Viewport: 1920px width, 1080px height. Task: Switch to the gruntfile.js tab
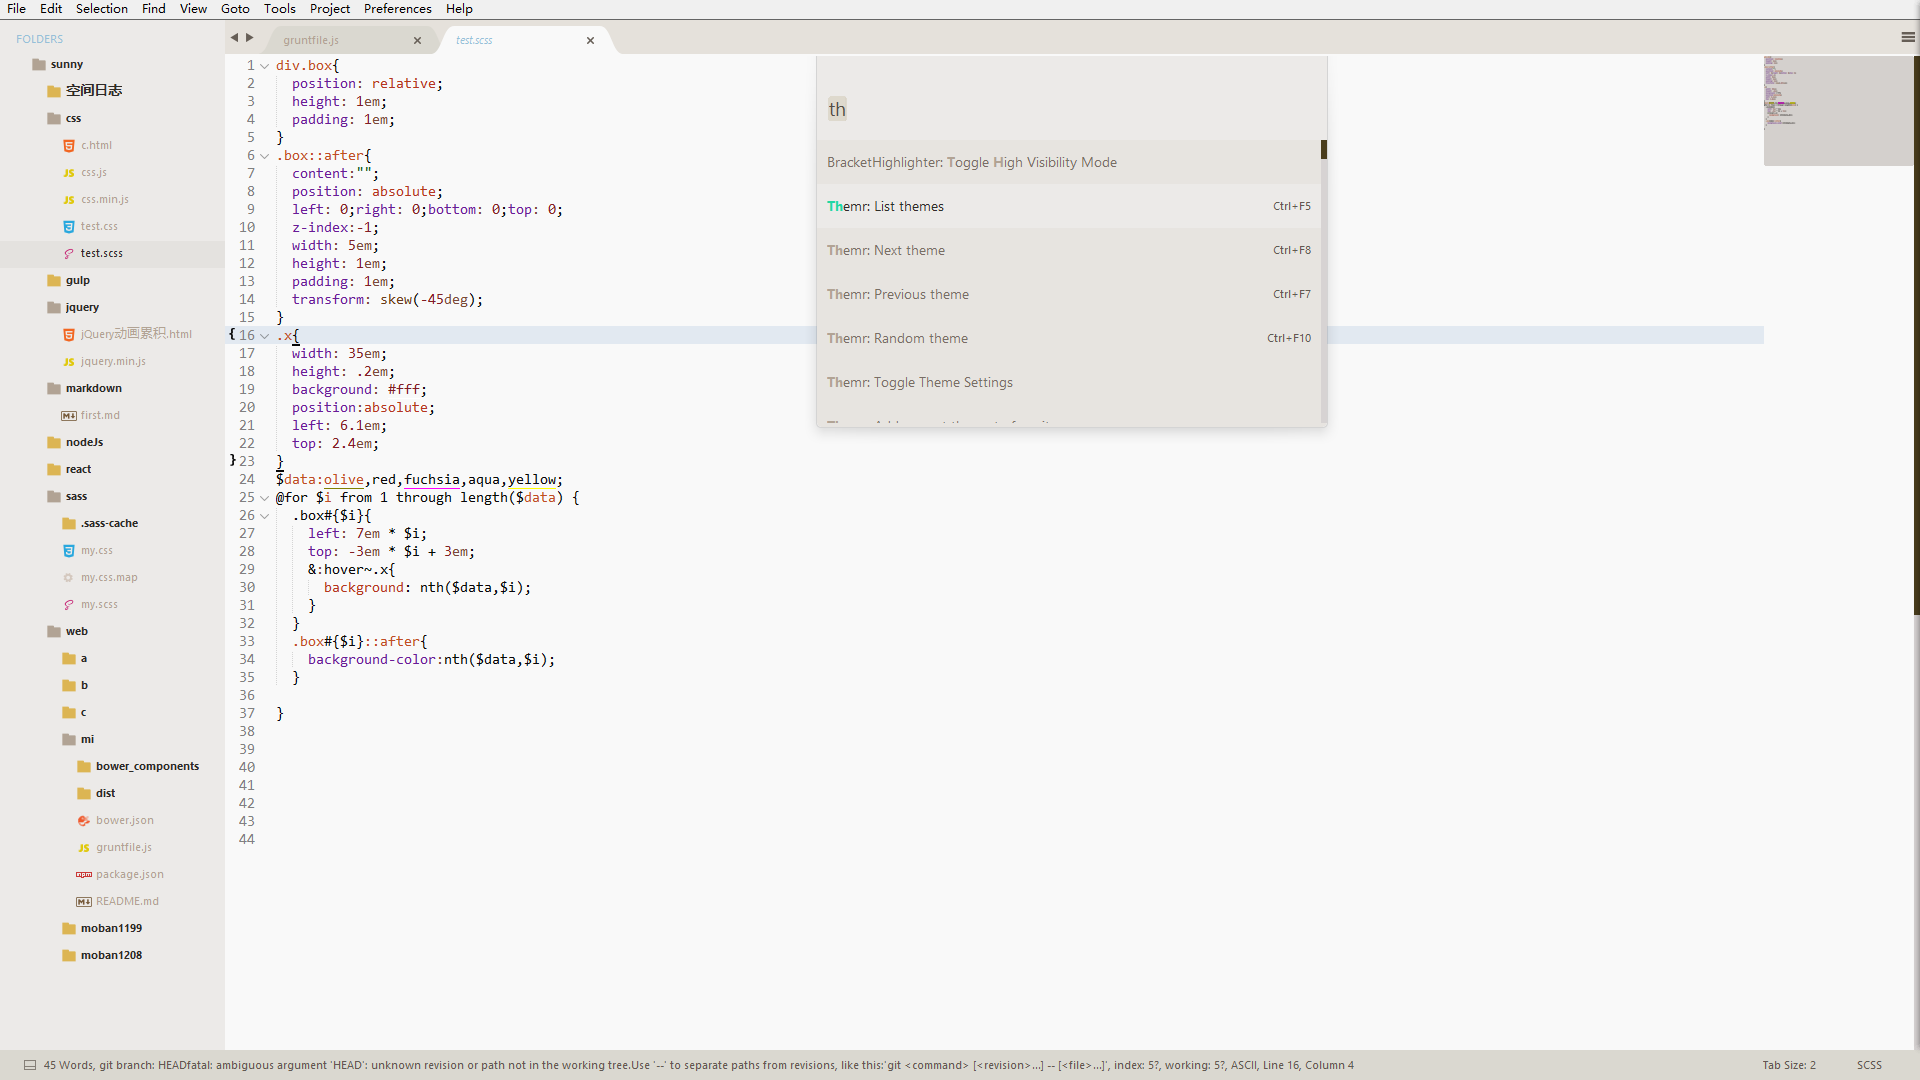311,41
